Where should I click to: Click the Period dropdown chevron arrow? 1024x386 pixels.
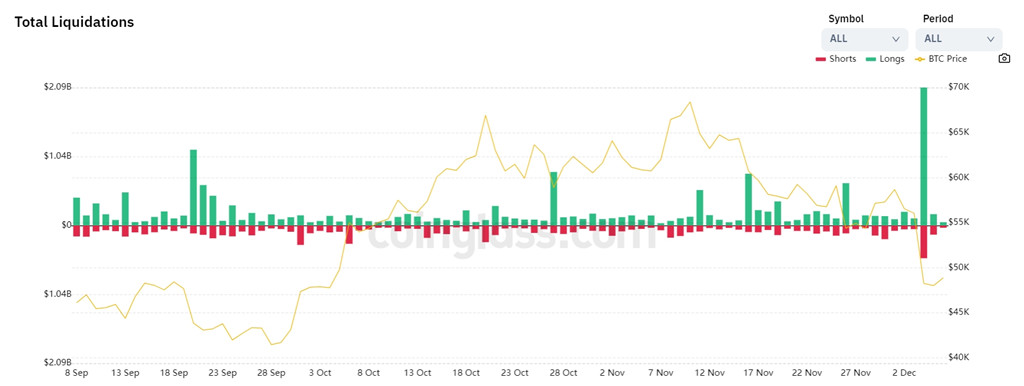click(991, 39)
